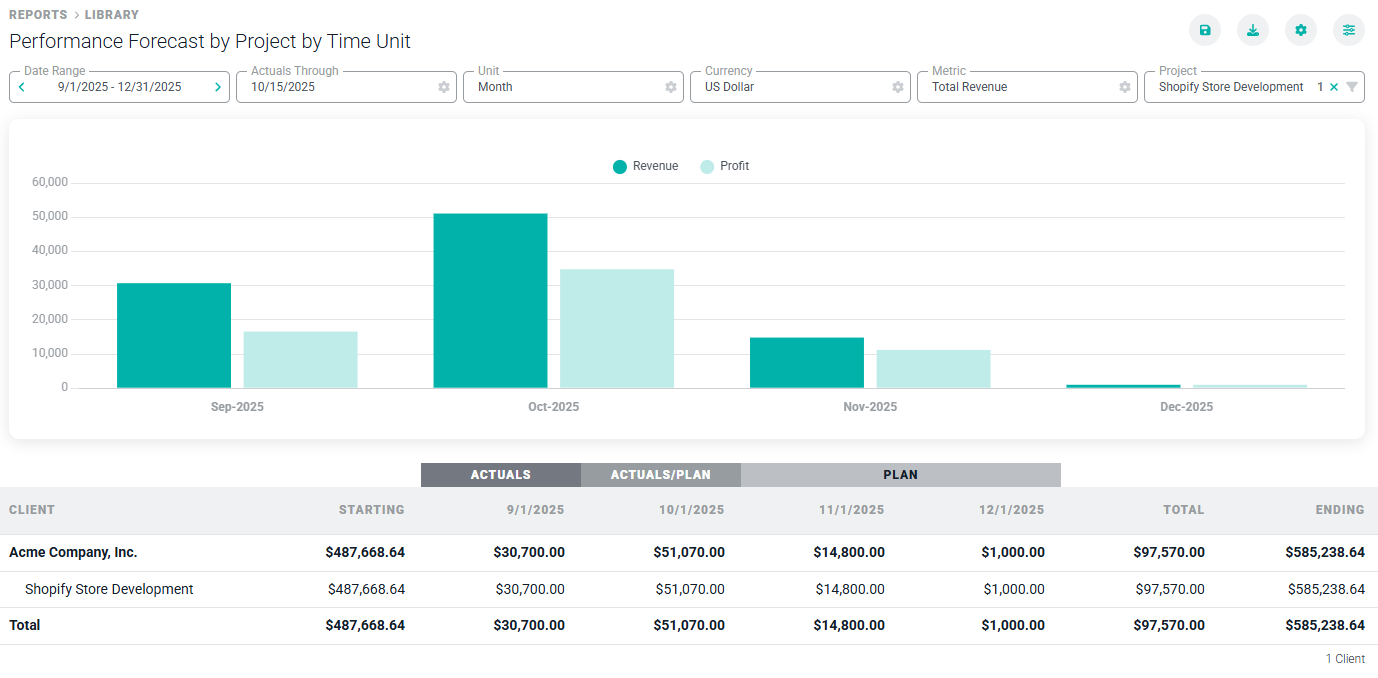Image resolution: width=1378 pixels, height=678 pixels.
Task: Click the Metric field gear icon
Action: 1125,87
